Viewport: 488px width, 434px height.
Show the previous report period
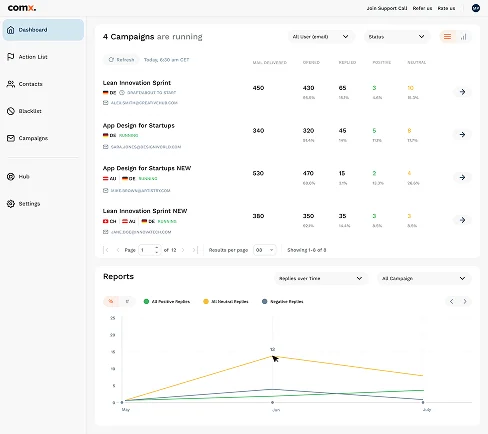[452, 301]
